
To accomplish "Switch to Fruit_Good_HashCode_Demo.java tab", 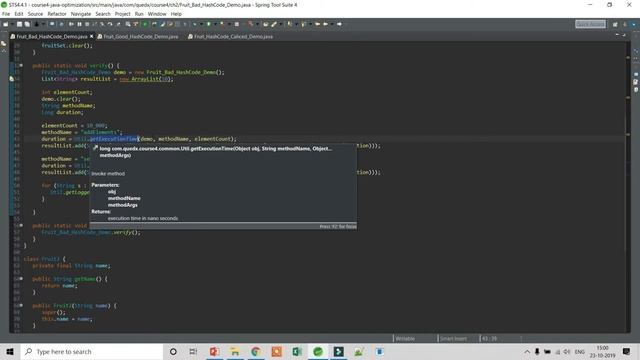I will point(140,36).
